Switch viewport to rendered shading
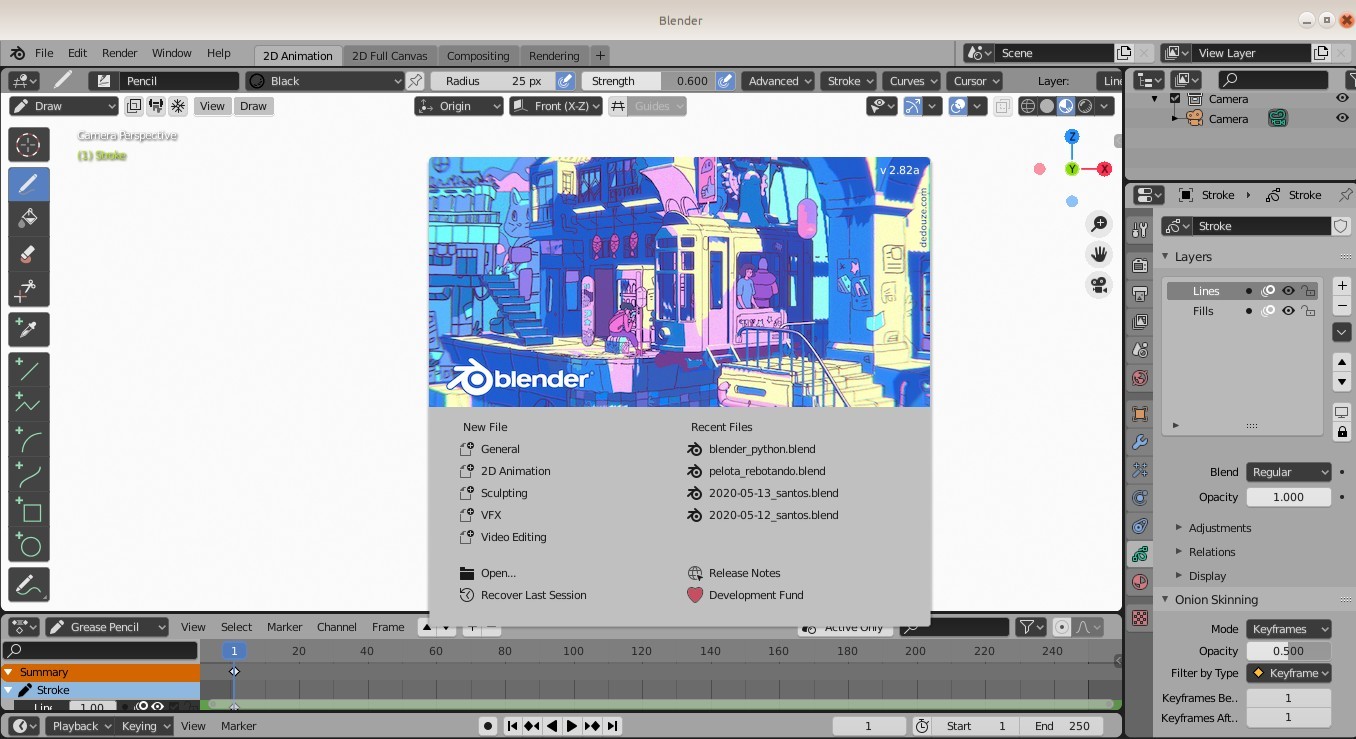The width and height of the screenshot is (1356, 739). 1085,106
